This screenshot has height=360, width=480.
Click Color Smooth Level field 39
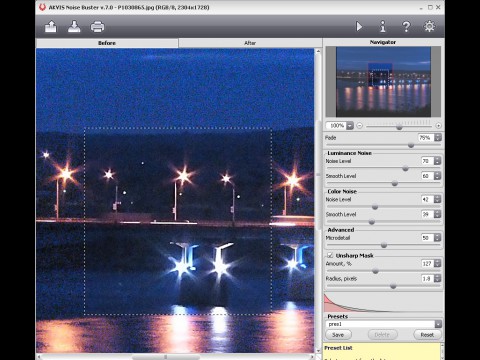[427, 214]
